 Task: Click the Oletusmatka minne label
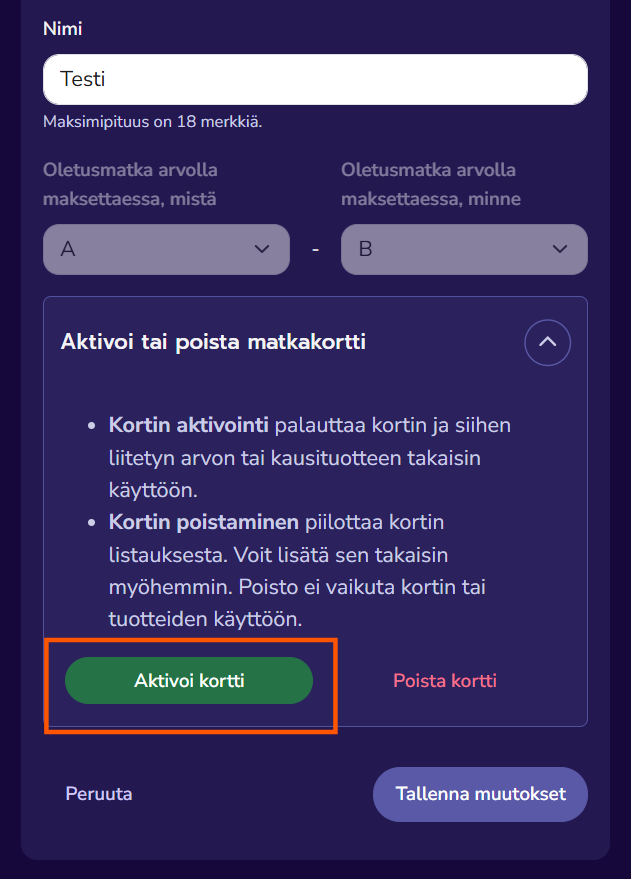pos(430,184)
